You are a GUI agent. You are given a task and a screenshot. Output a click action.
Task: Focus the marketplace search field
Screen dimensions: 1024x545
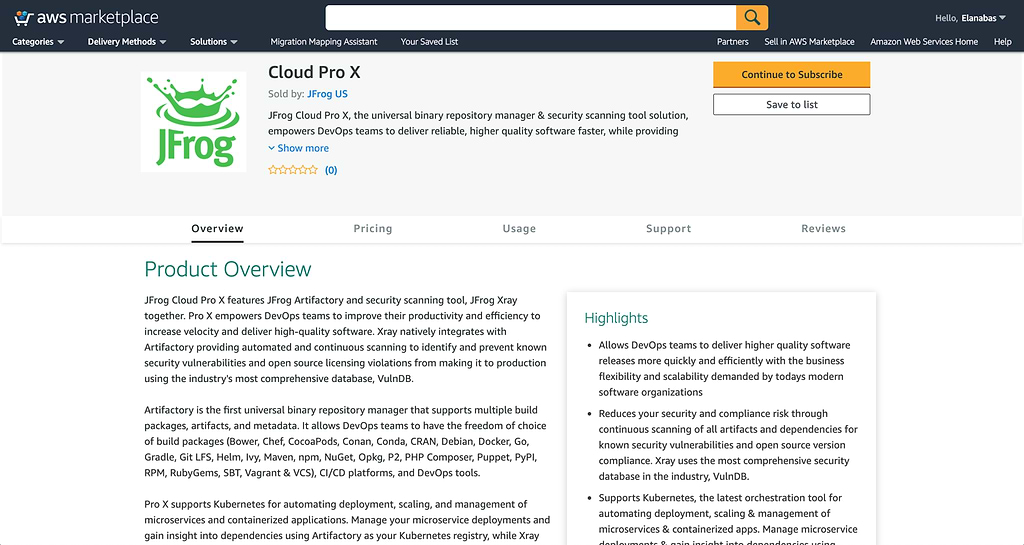pyautogui.click(x=530, y=18)
